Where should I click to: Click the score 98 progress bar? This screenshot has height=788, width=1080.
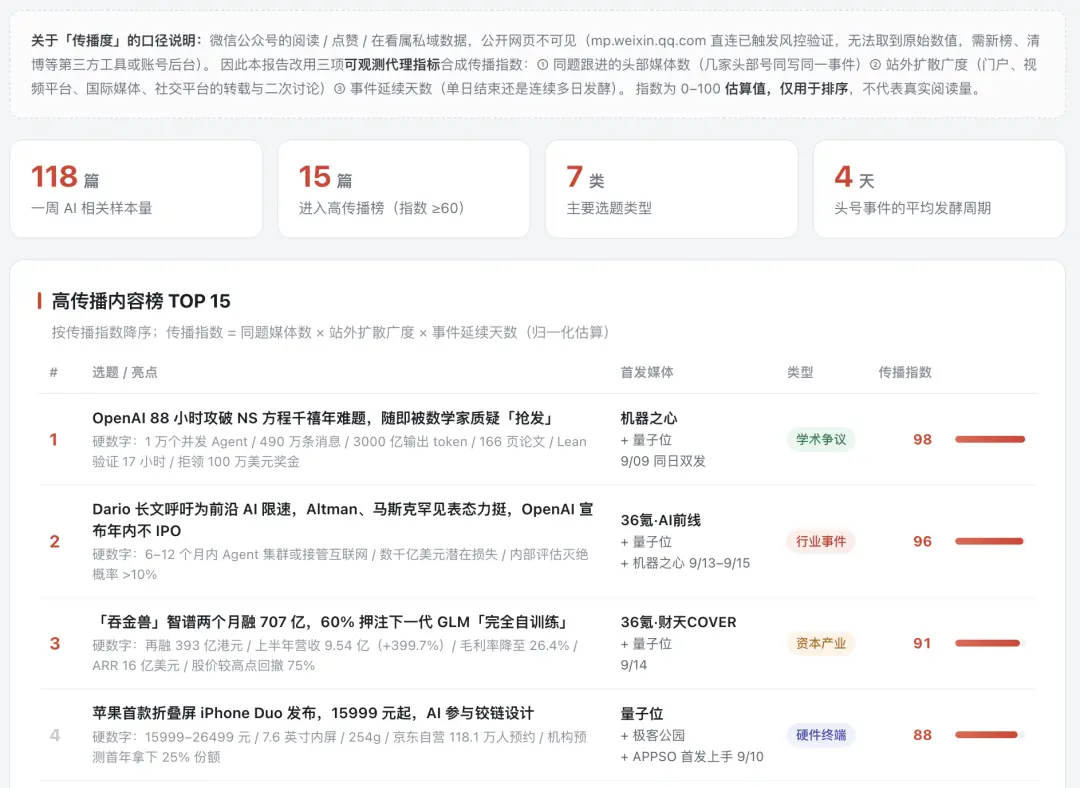990,439
